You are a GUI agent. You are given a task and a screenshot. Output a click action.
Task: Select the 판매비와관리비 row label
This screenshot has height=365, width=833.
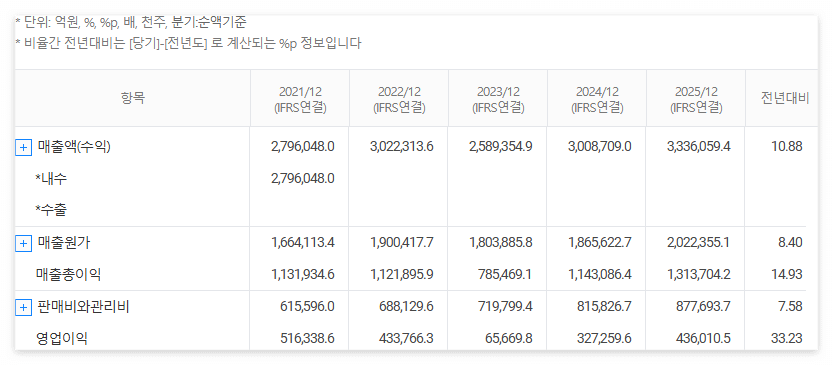pos(83,307)
